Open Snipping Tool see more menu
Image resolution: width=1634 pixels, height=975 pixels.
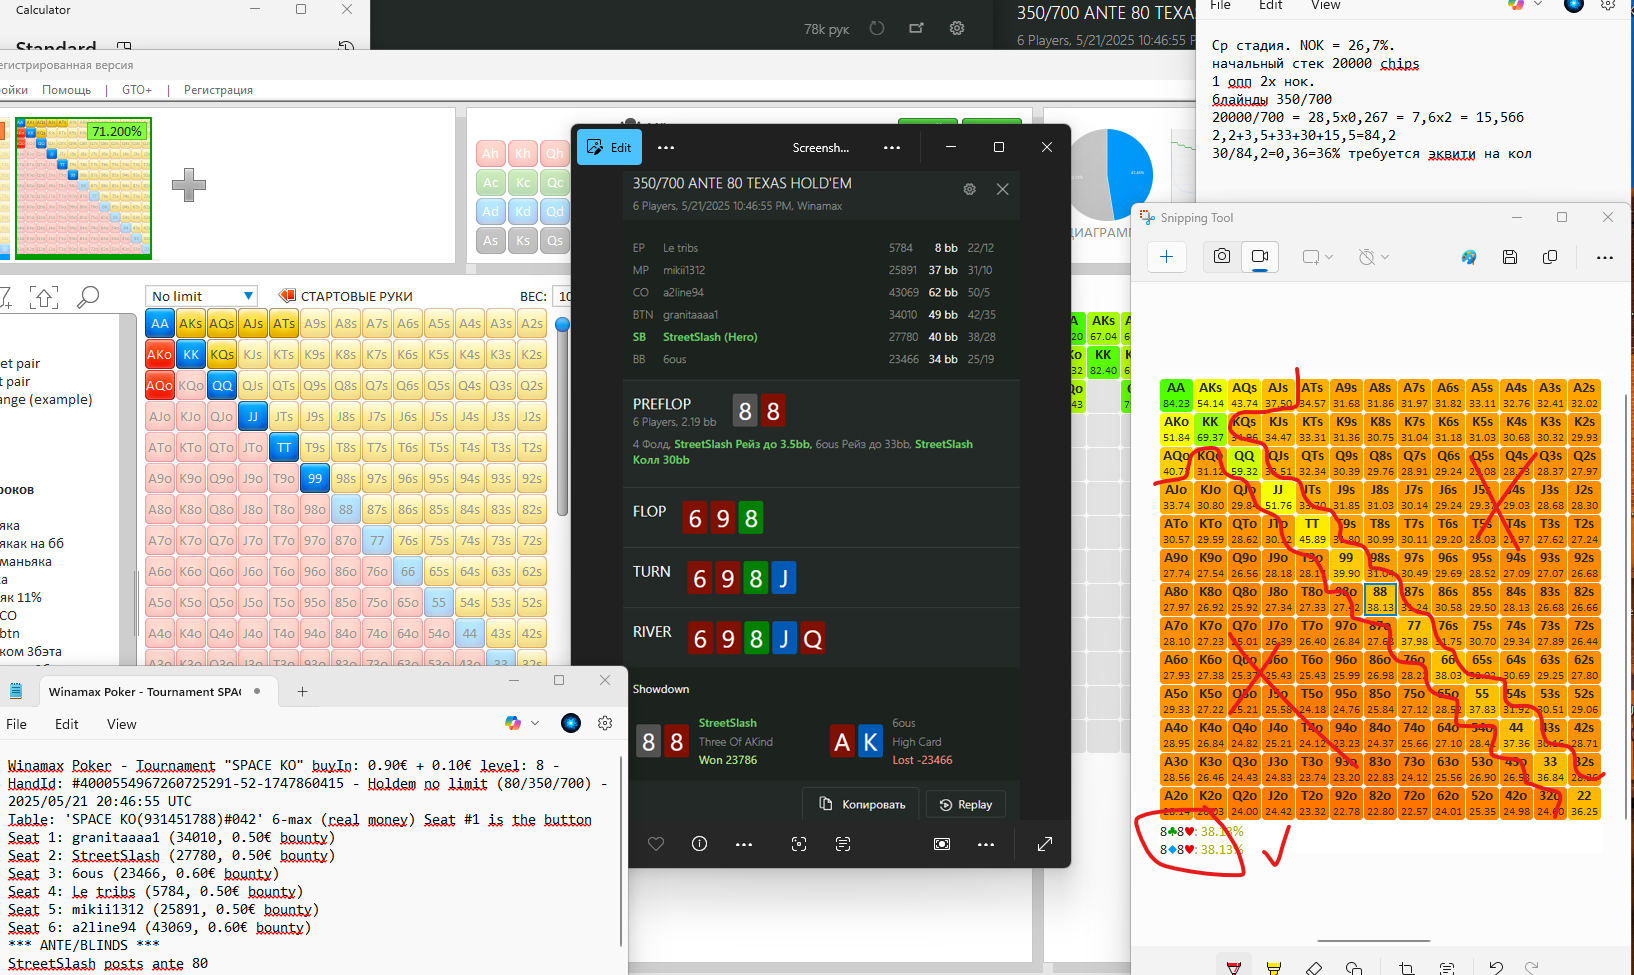click(x=1605, y=257)
